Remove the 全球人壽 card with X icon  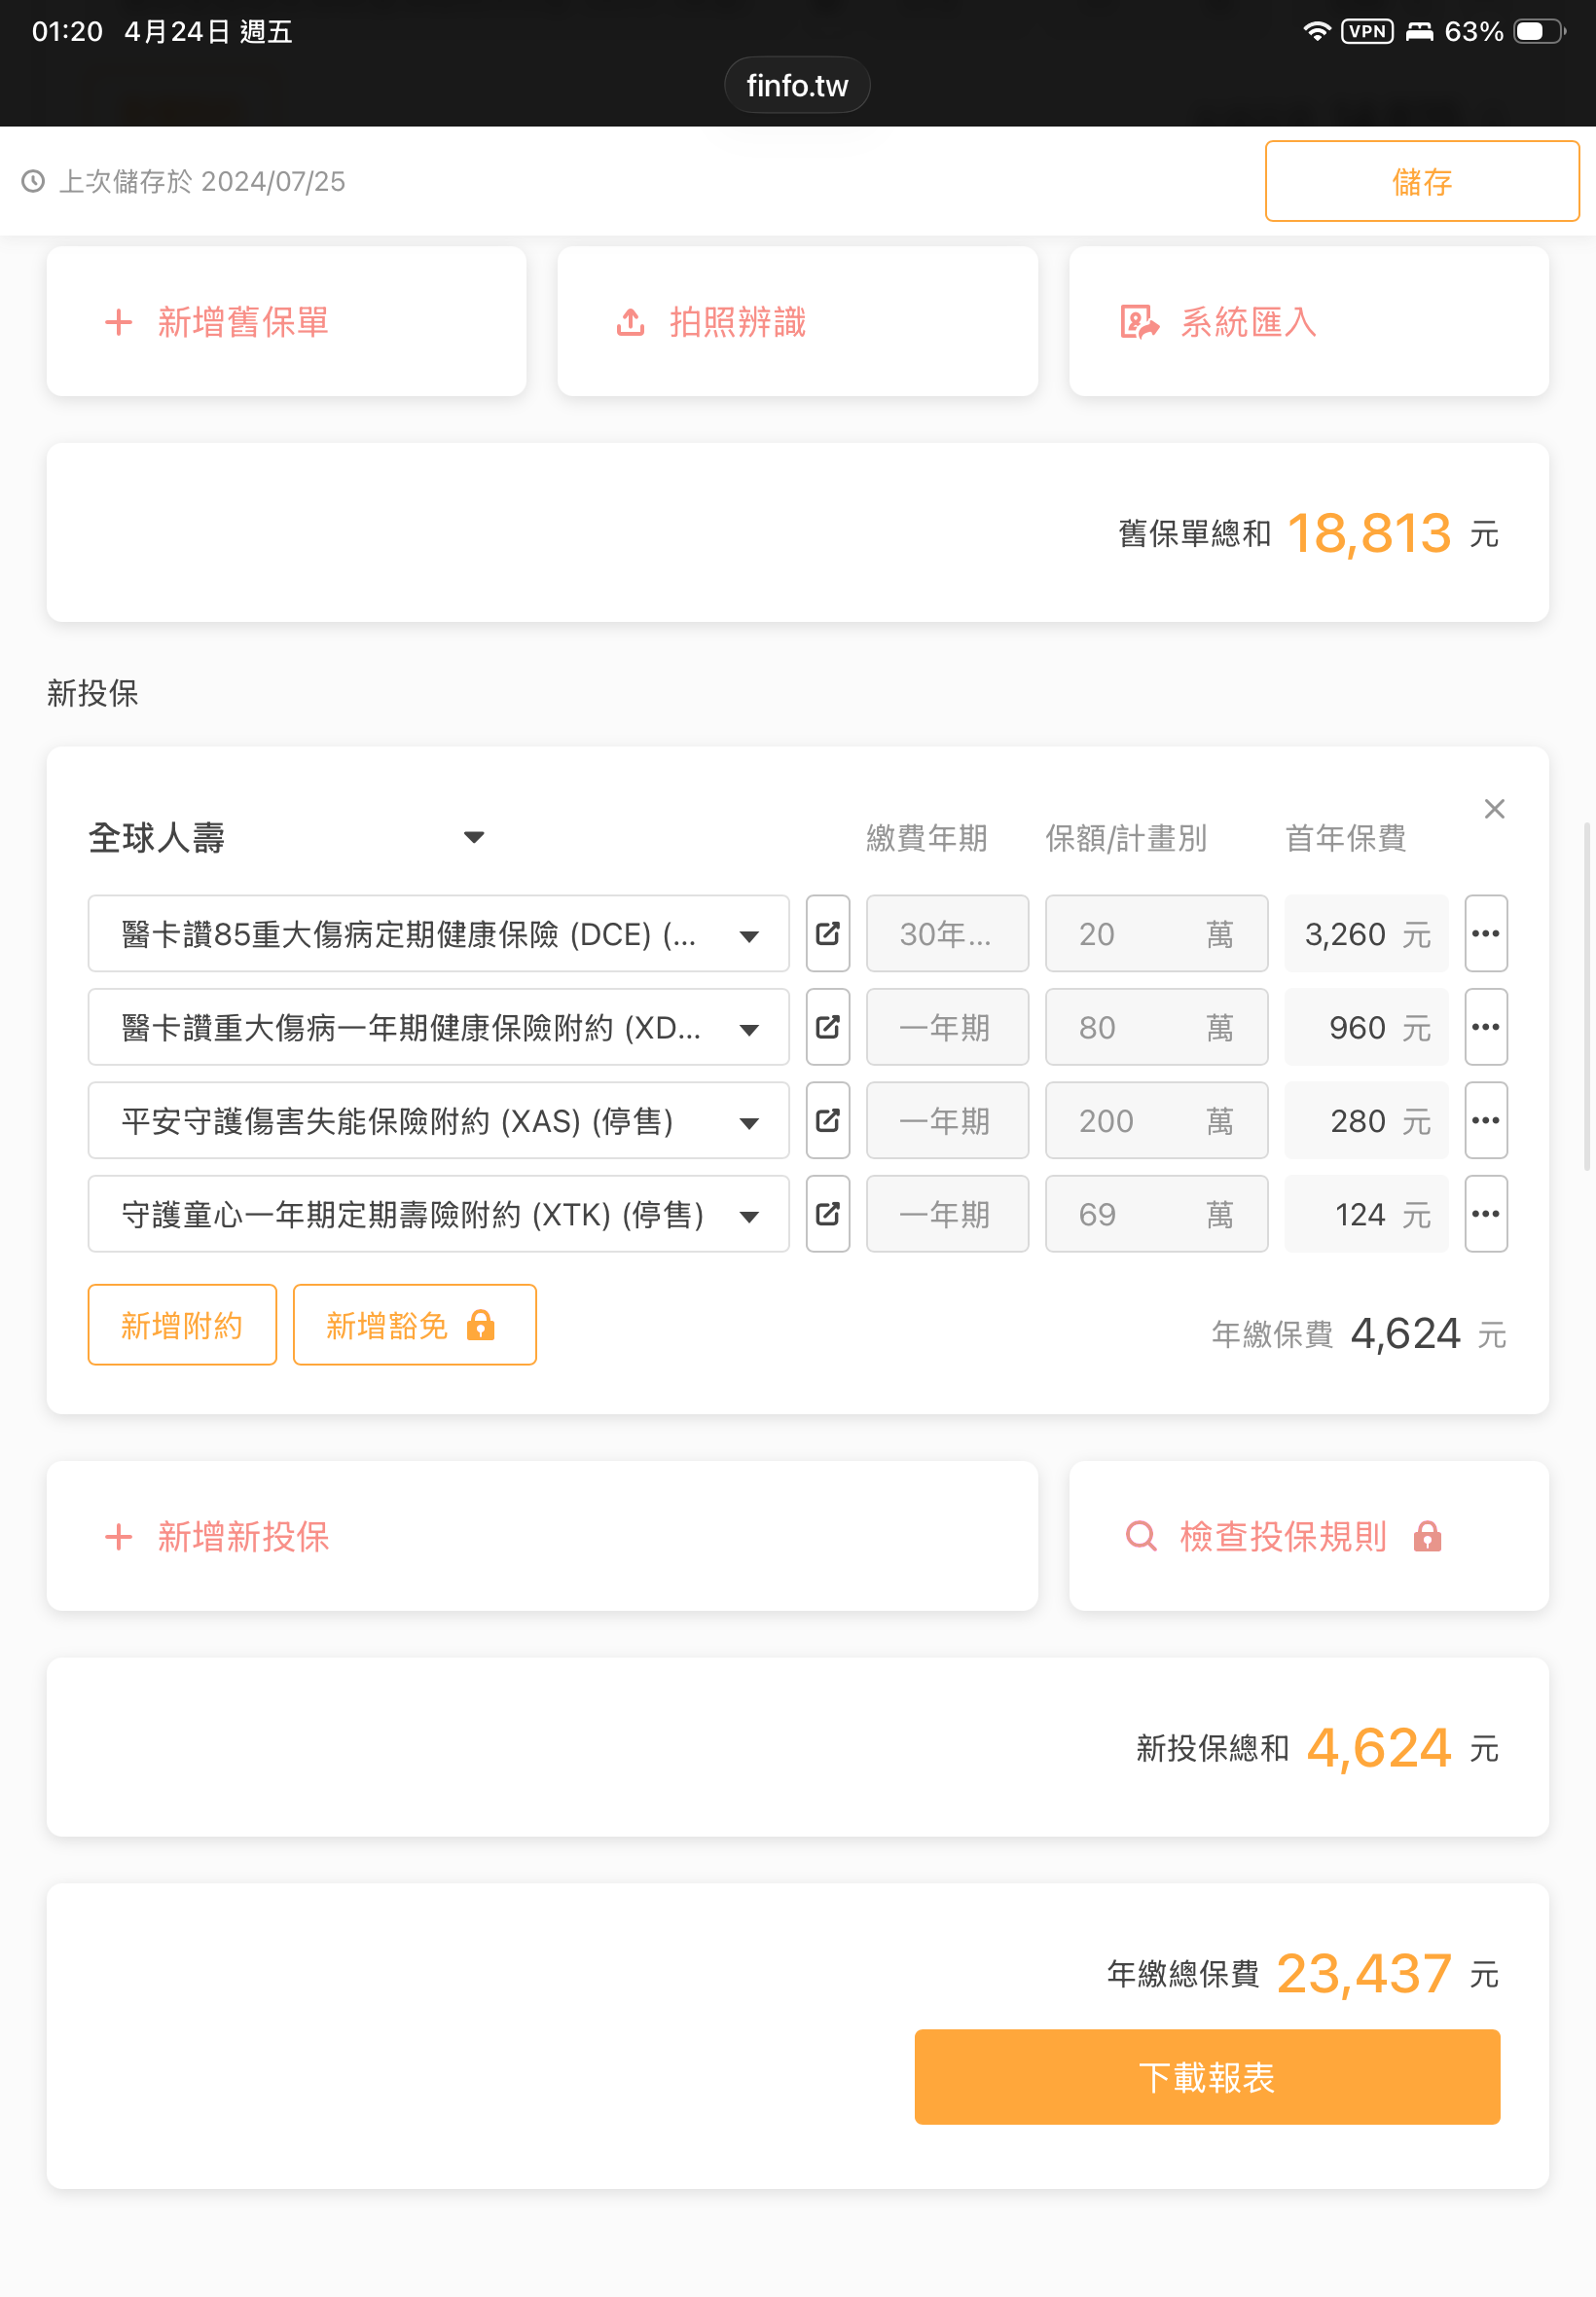point(1494,808)
